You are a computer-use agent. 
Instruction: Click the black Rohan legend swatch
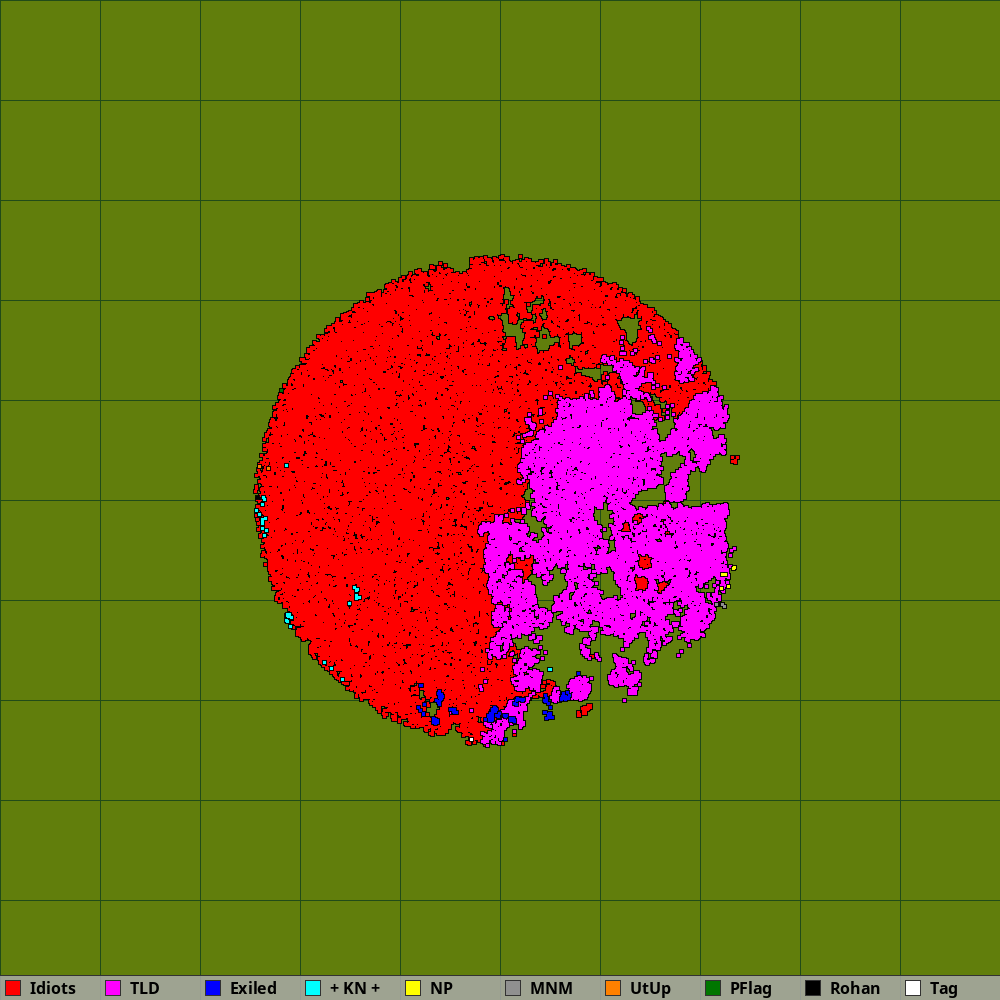click(x=813, y=988)
